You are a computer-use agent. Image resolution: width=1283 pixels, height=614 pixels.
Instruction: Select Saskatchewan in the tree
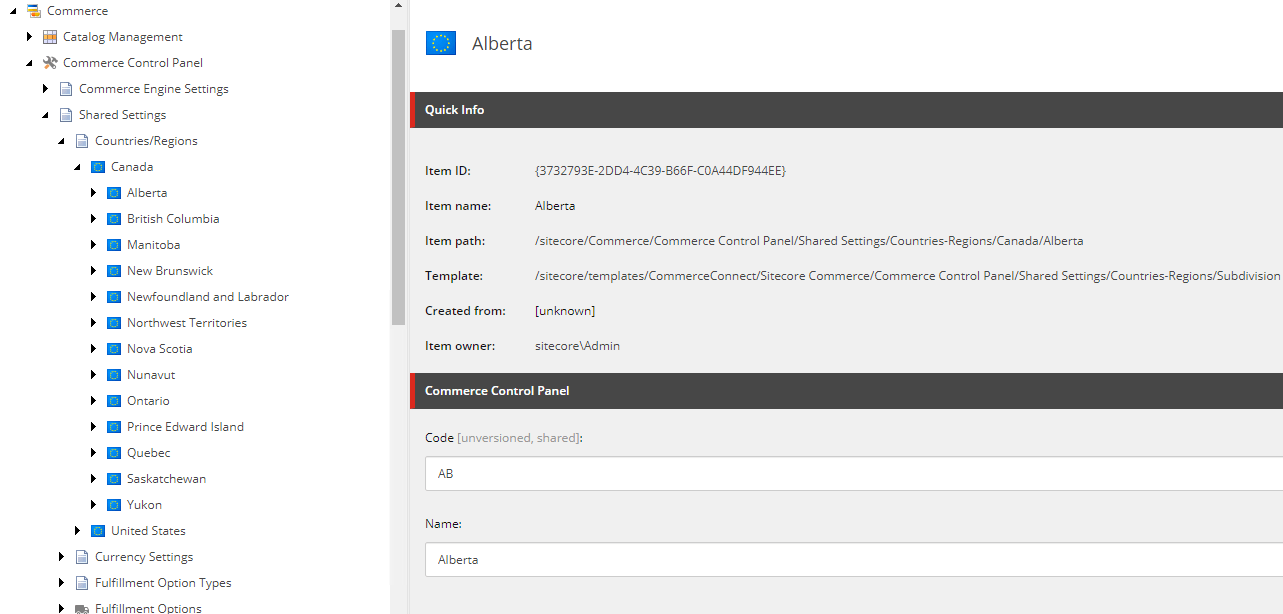[x=166, y=479]
